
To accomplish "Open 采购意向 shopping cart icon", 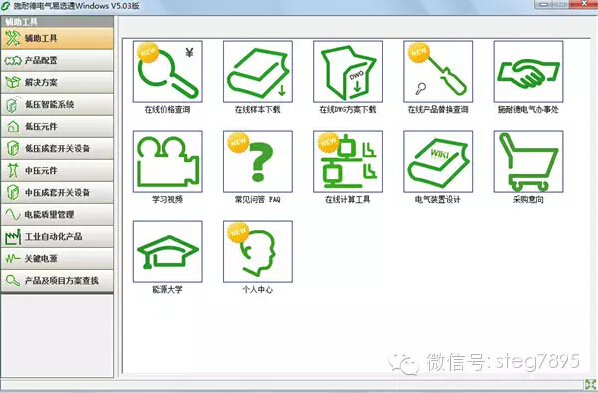I will click(528, 161).
